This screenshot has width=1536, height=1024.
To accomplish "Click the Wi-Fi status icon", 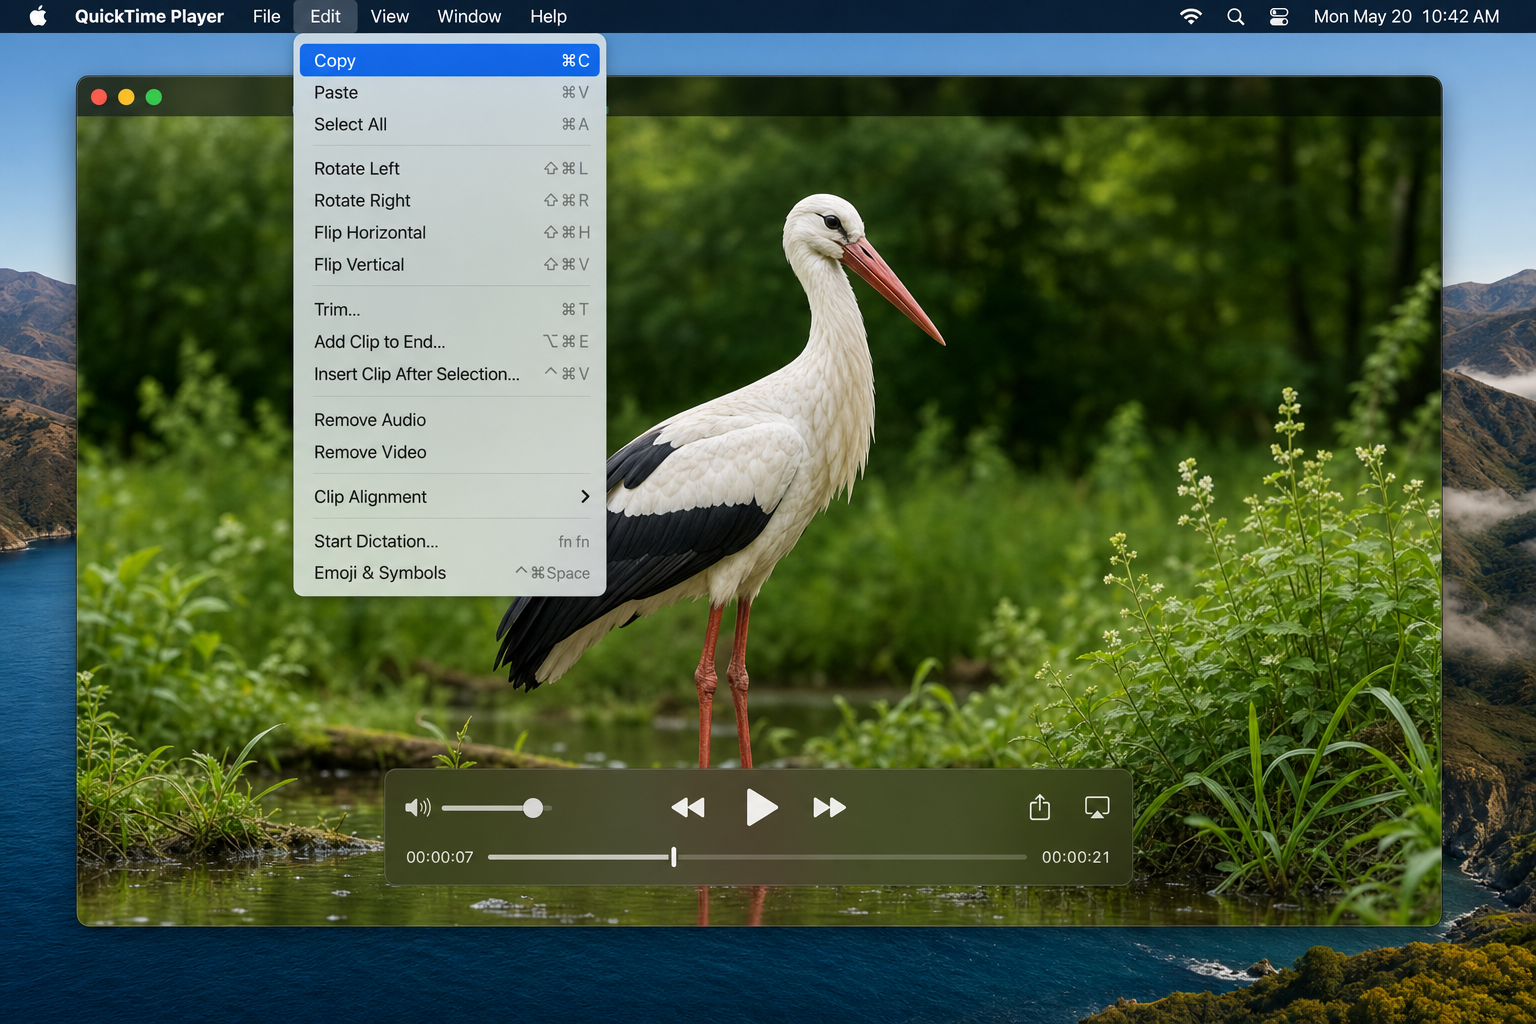I will [1190, 16].
